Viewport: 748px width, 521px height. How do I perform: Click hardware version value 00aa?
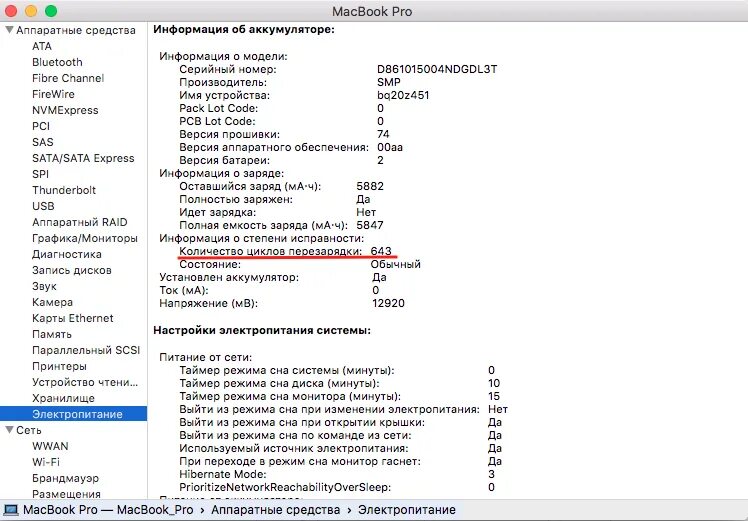390,147
